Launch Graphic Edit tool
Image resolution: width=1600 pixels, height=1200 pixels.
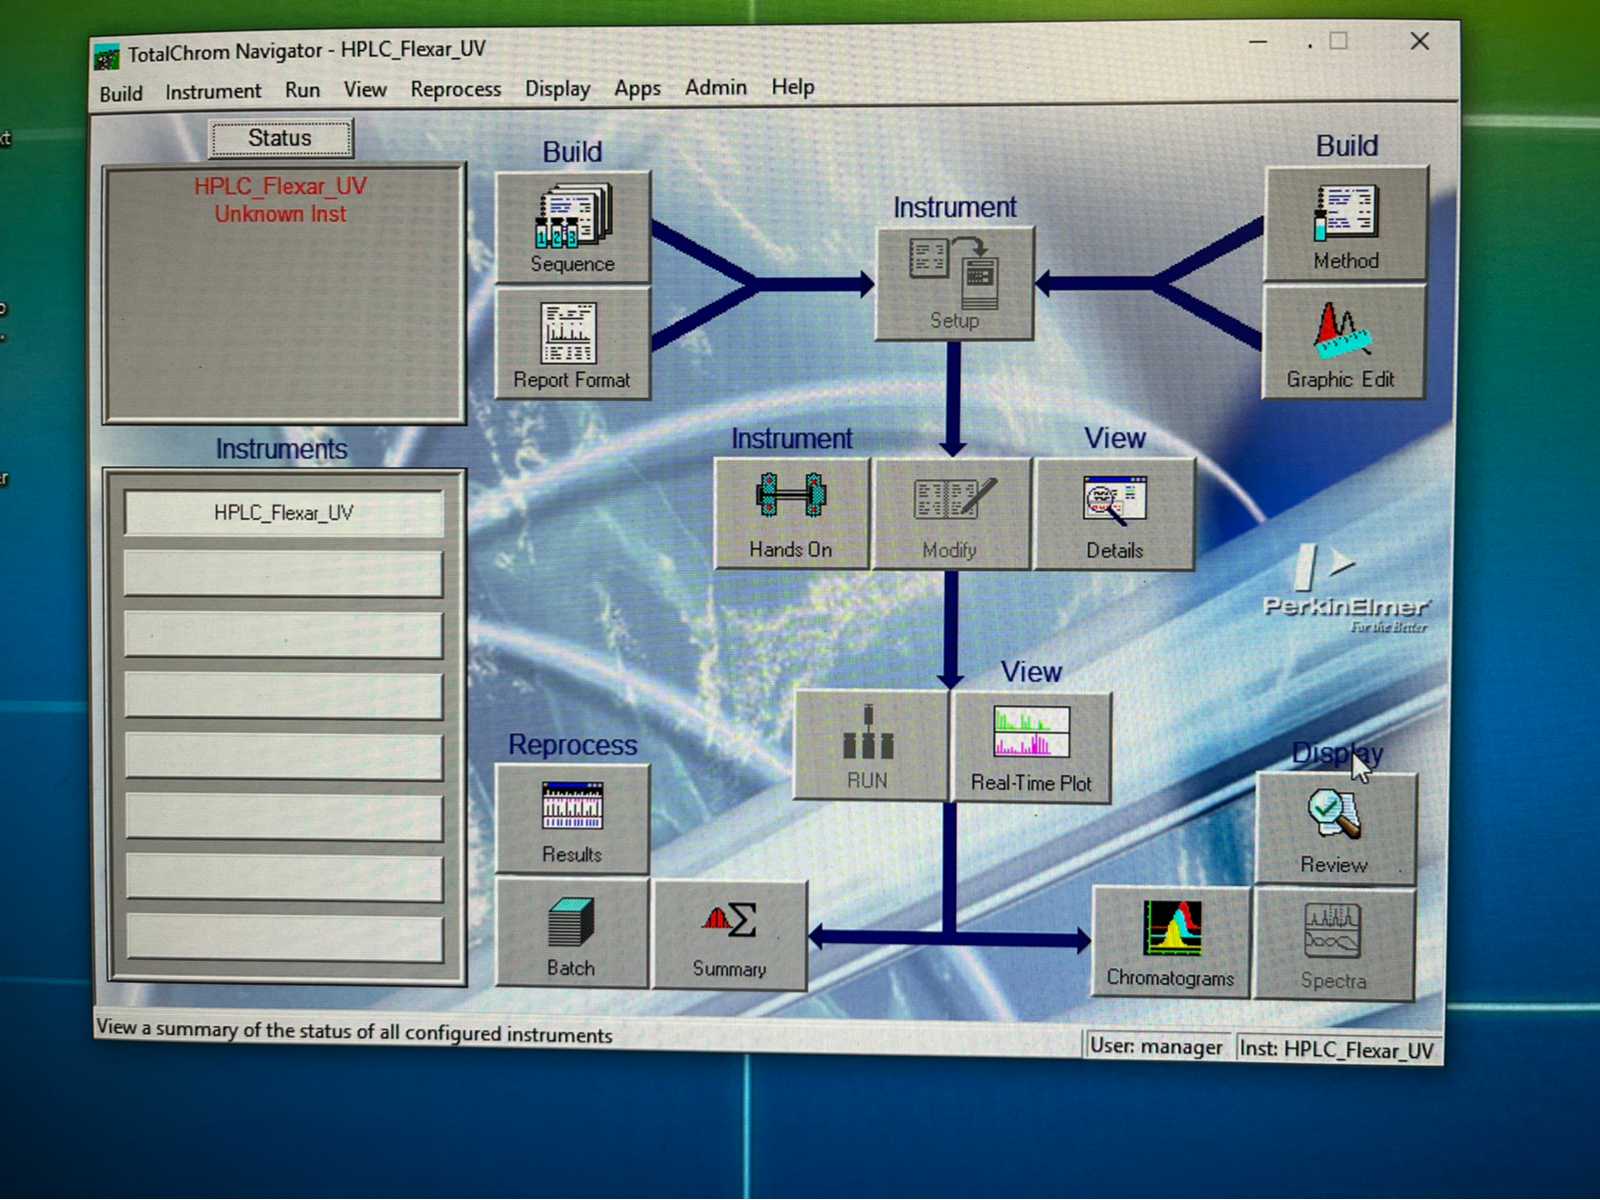coord(1342,342)
